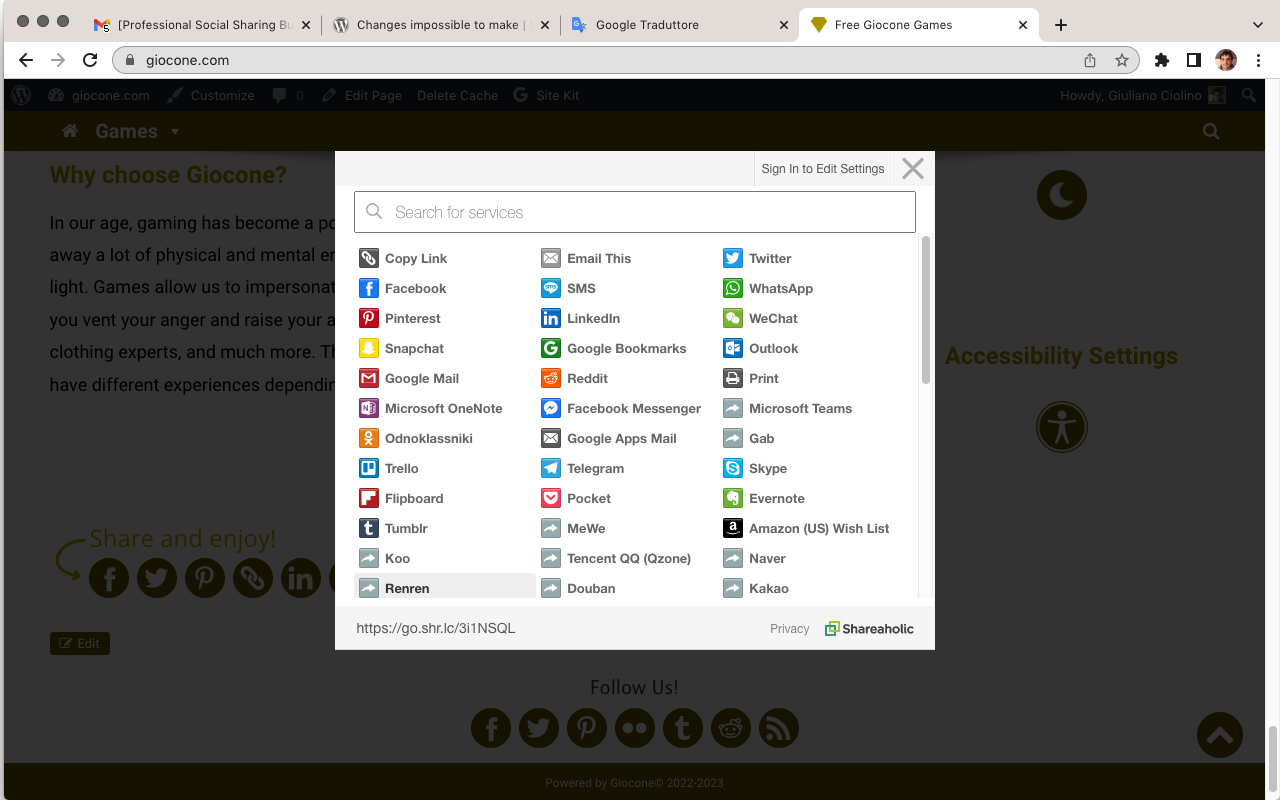Choose Kakao from the services list
This screenshot has height=800, width=1280.
click(756, 588)
